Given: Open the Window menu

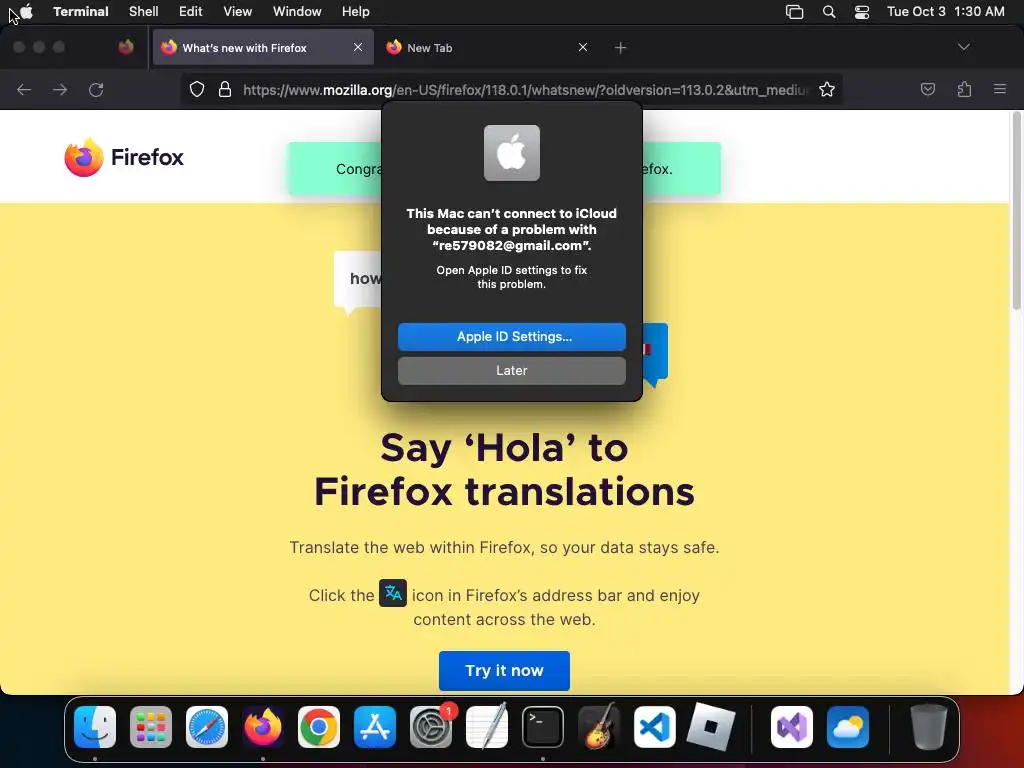Looking at the screenshot, I should 297,12.
